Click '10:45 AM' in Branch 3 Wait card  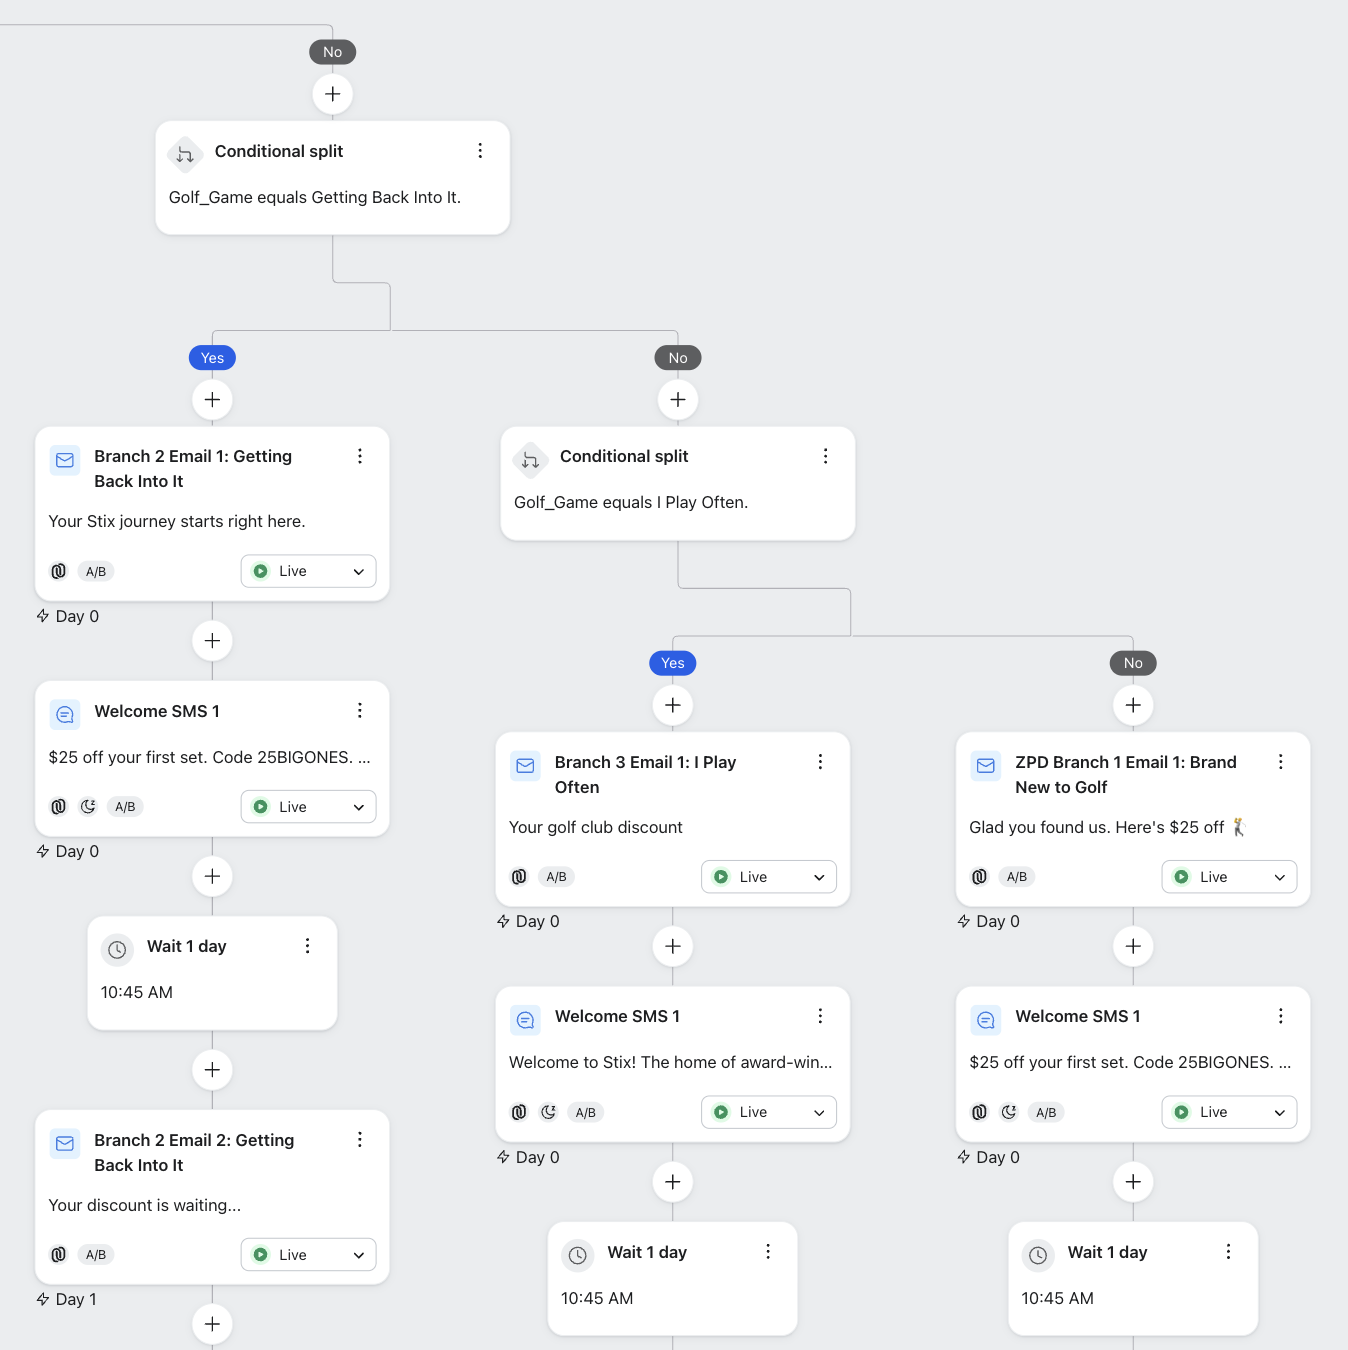point(597,1298)
